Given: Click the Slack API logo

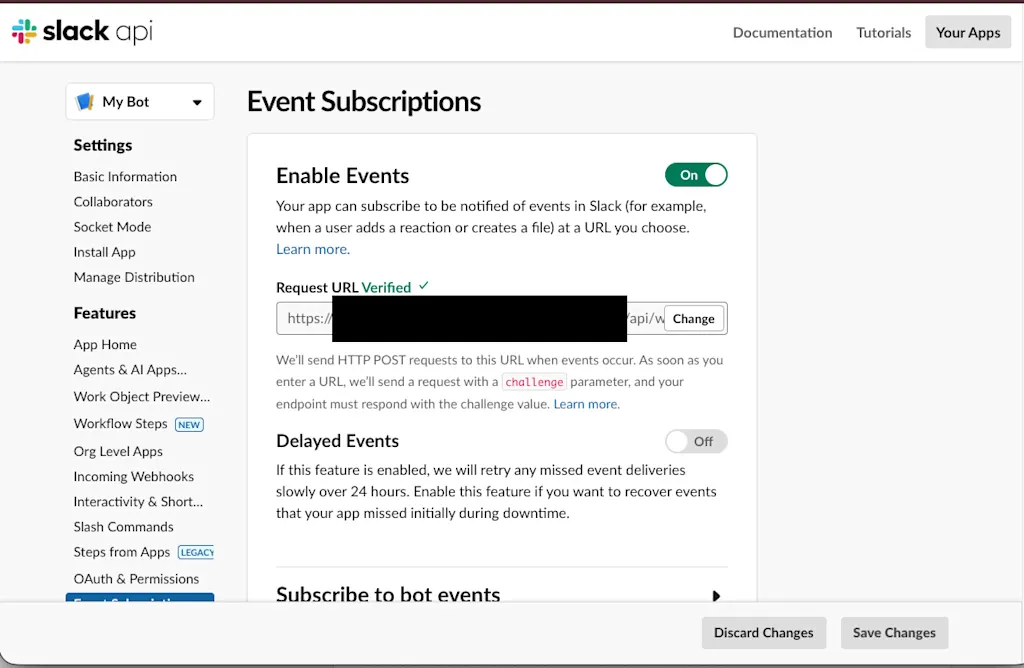Looking at the screenshot, I should tap(82, 31).
